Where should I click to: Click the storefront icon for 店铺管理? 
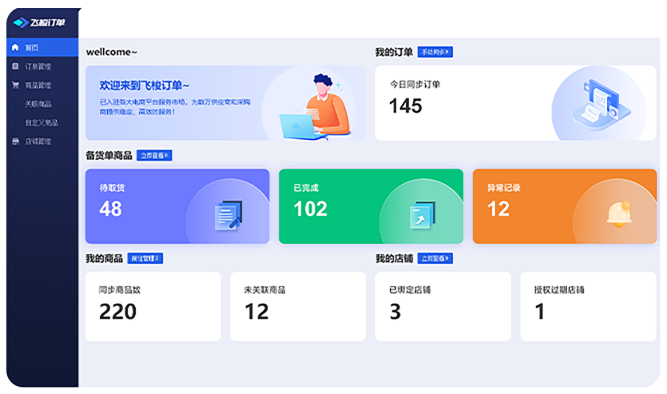coord(15,141)
